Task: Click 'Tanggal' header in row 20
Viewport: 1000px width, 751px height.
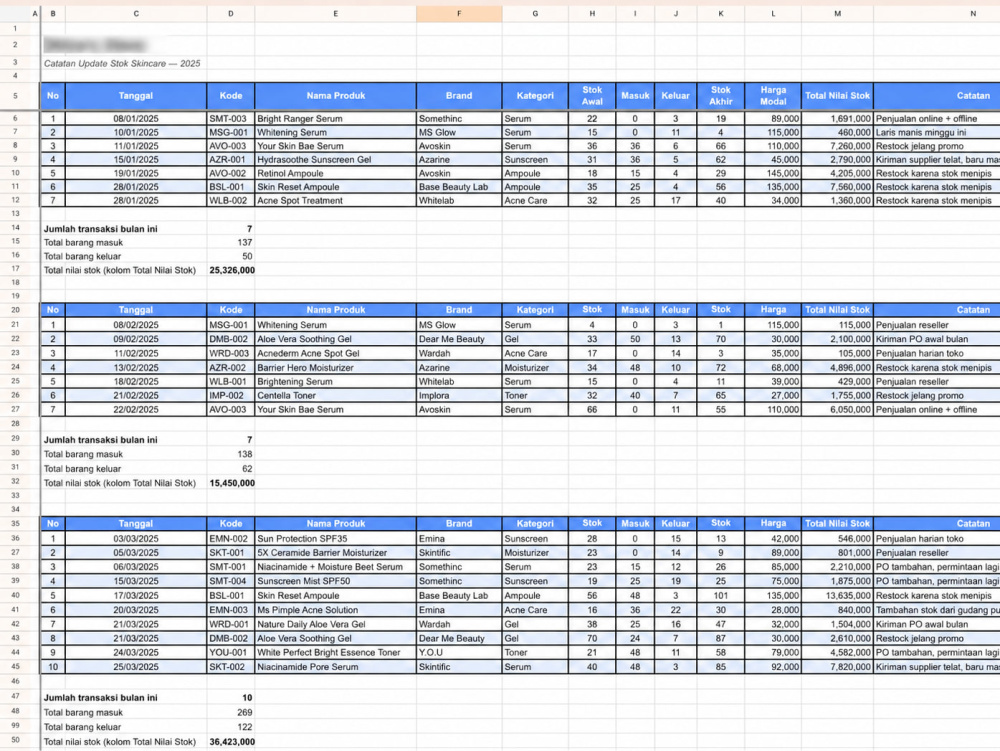Action: pos(136,310)
